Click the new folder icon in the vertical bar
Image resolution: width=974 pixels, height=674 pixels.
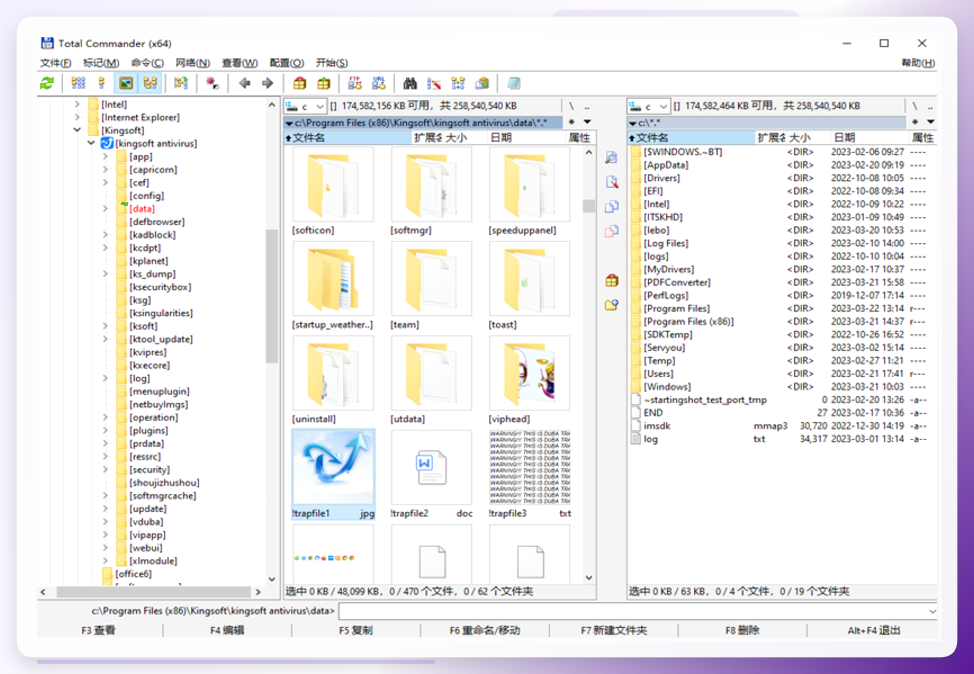[x=612, y=305]
